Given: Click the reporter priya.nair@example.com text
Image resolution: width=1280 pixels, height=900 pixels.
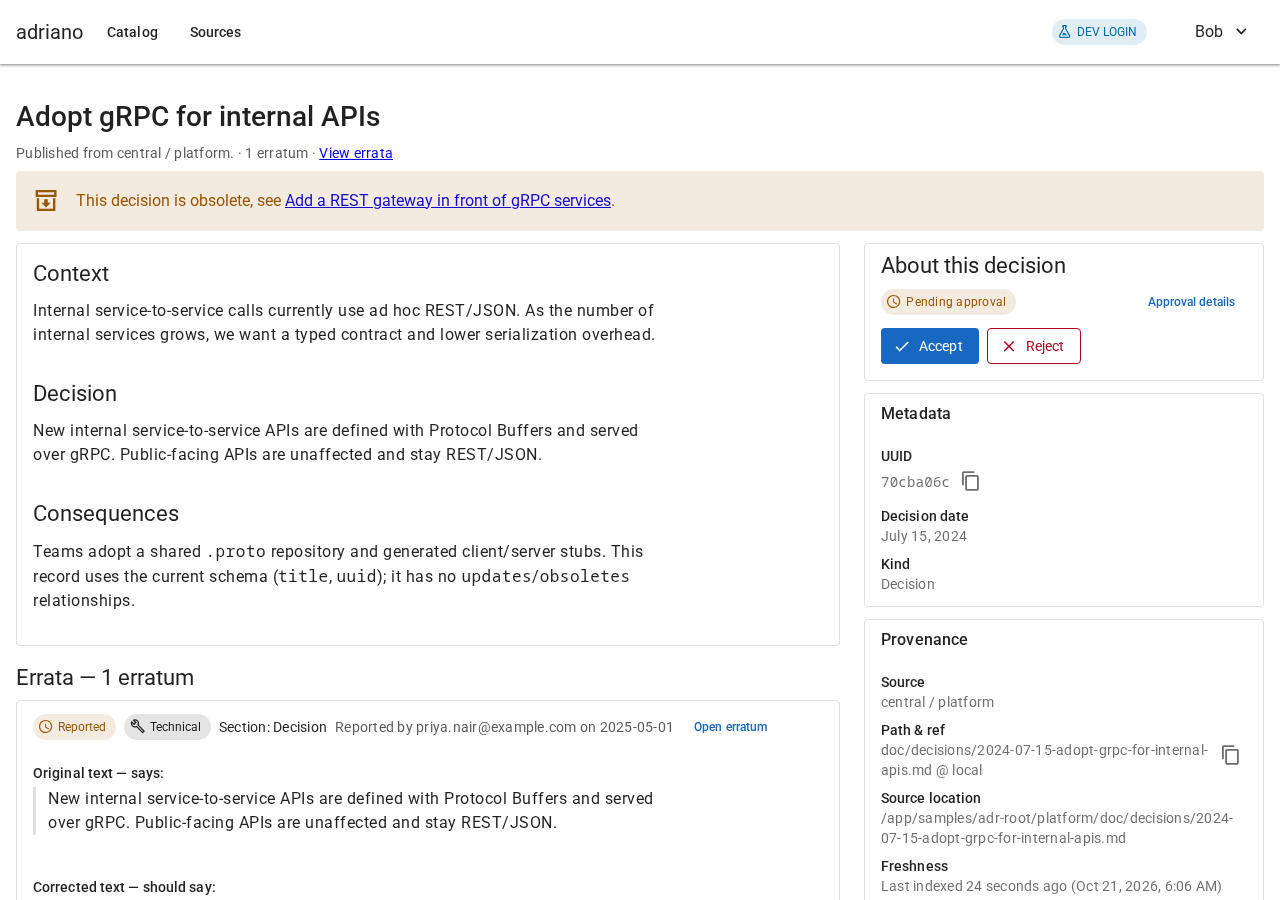Looking at the screenshot, I should (496, 727).
